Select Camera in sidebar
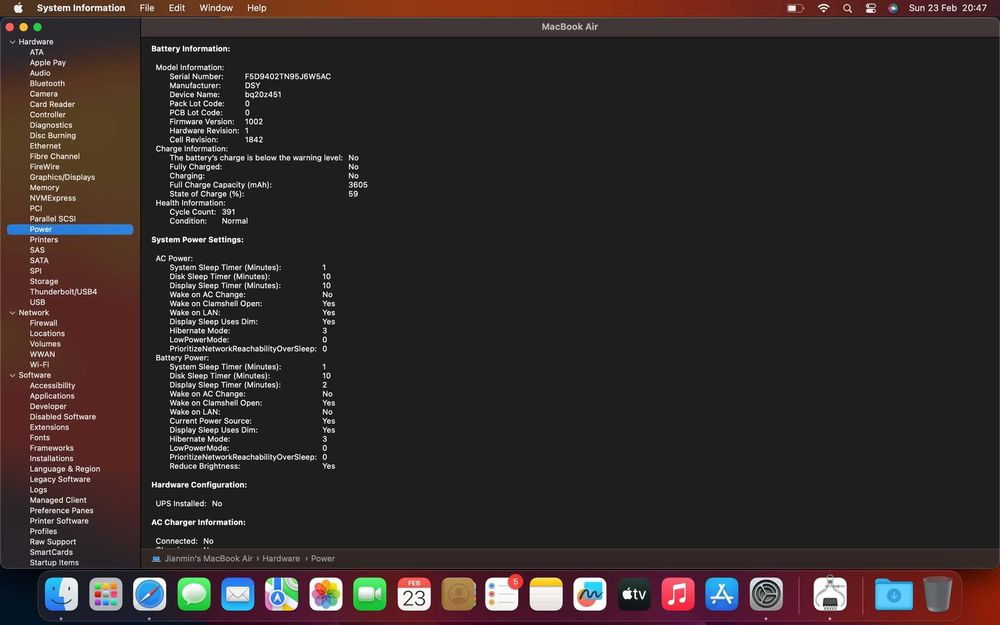The height and width of the screenshot is (625, 1000). 43,94
